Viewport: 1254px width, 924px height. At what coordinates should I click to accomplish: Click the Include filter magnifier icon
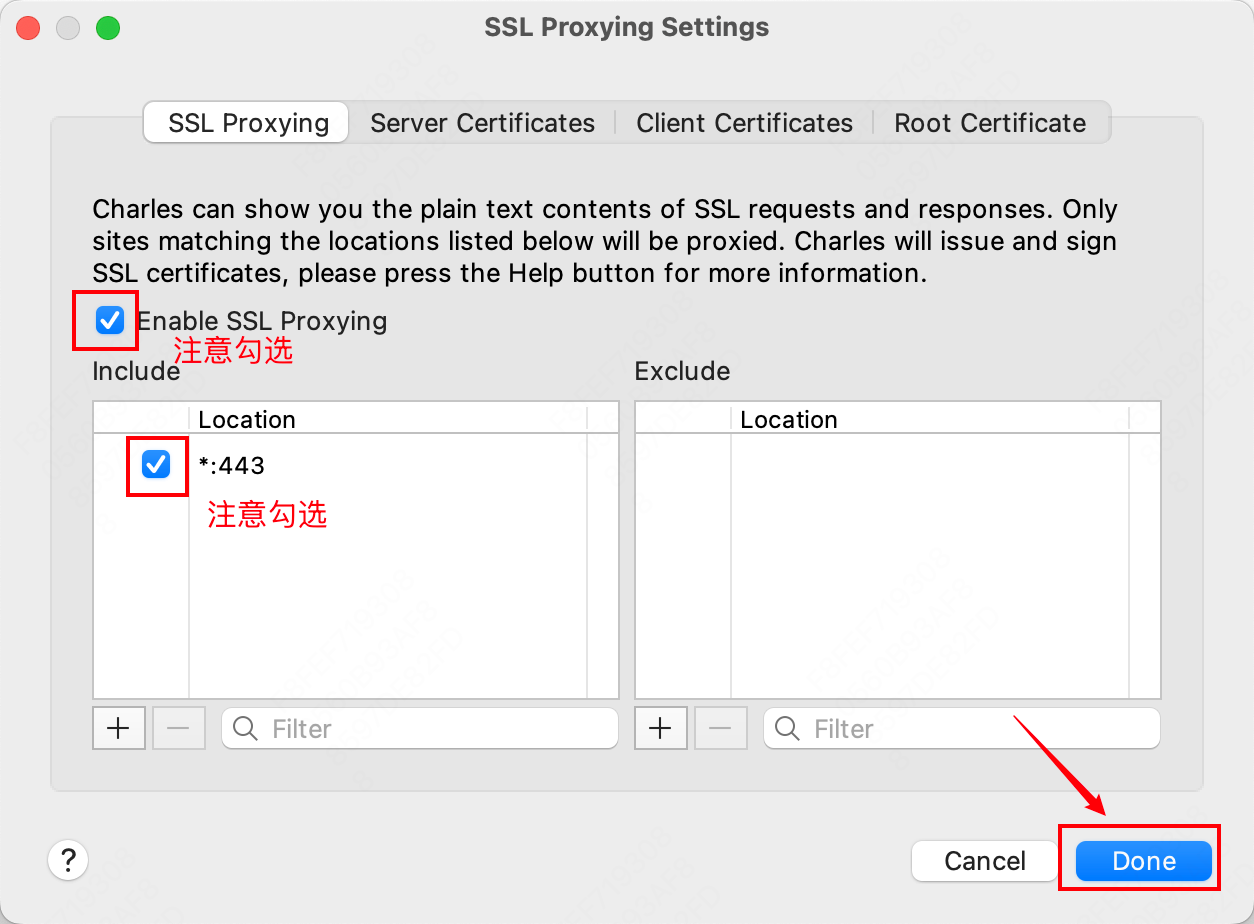click(x=245, y=728)
